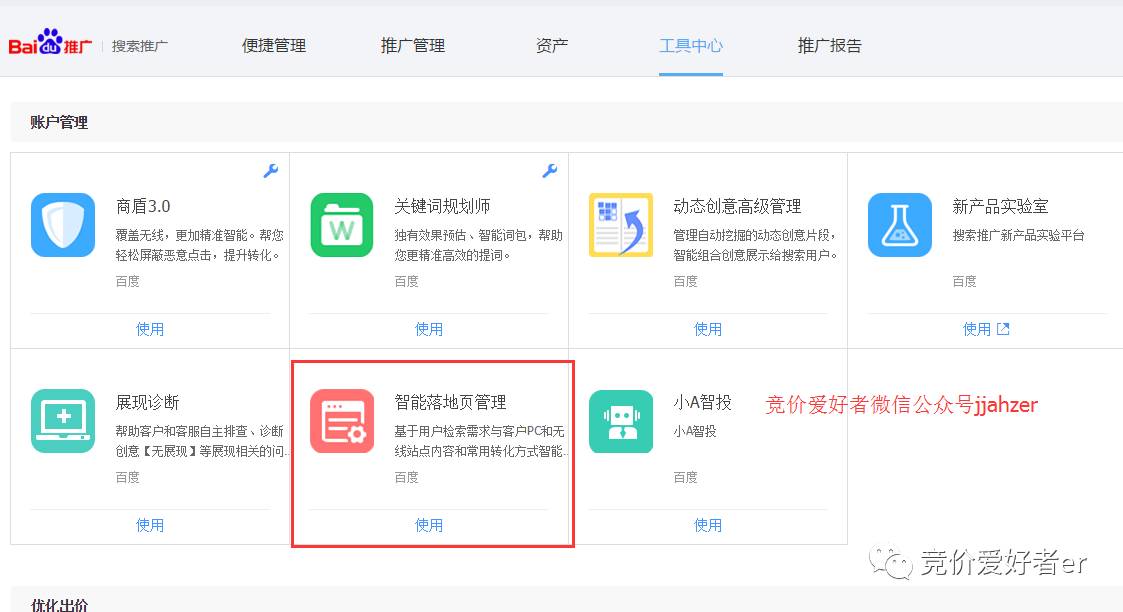Click 搜索推广新产品实验平台 description
This screenshot has width=1123, height=612.
(x=1018, y=235)
